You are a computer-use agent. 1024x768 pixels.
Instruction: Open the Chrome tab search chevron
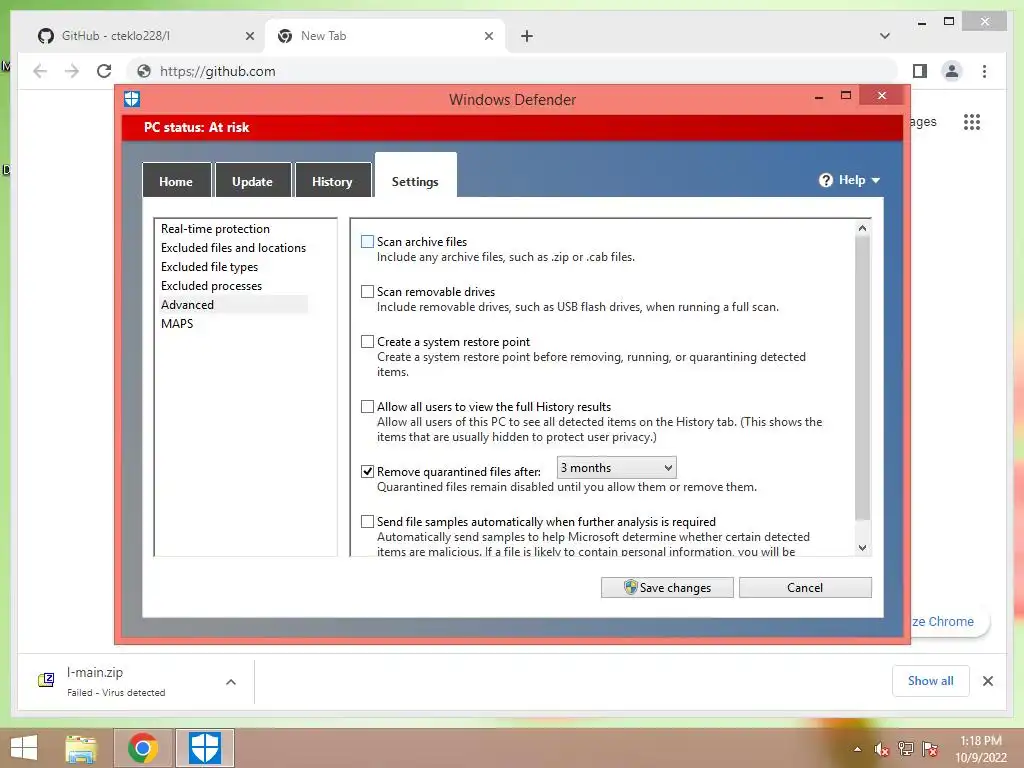click(885, 36)
